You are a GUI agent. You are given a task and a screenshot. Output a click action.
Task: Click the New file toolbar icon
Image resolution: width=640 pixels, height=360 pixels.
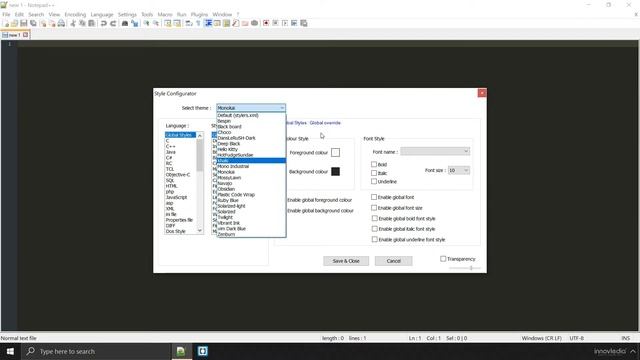(6, 23)
